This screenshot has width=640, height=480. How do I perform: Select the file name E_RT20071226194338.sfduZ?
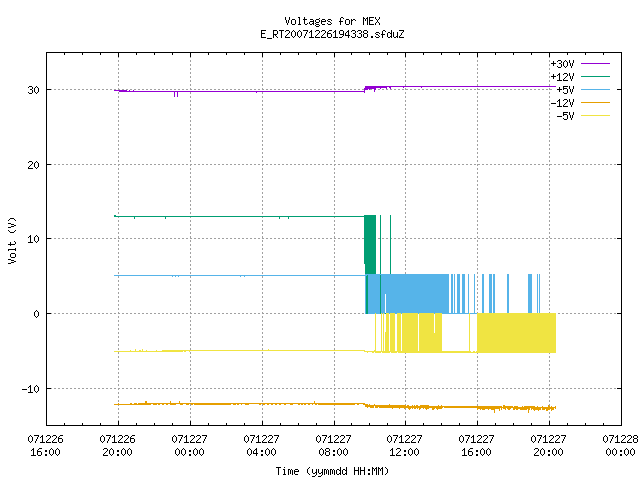[332, 34]
